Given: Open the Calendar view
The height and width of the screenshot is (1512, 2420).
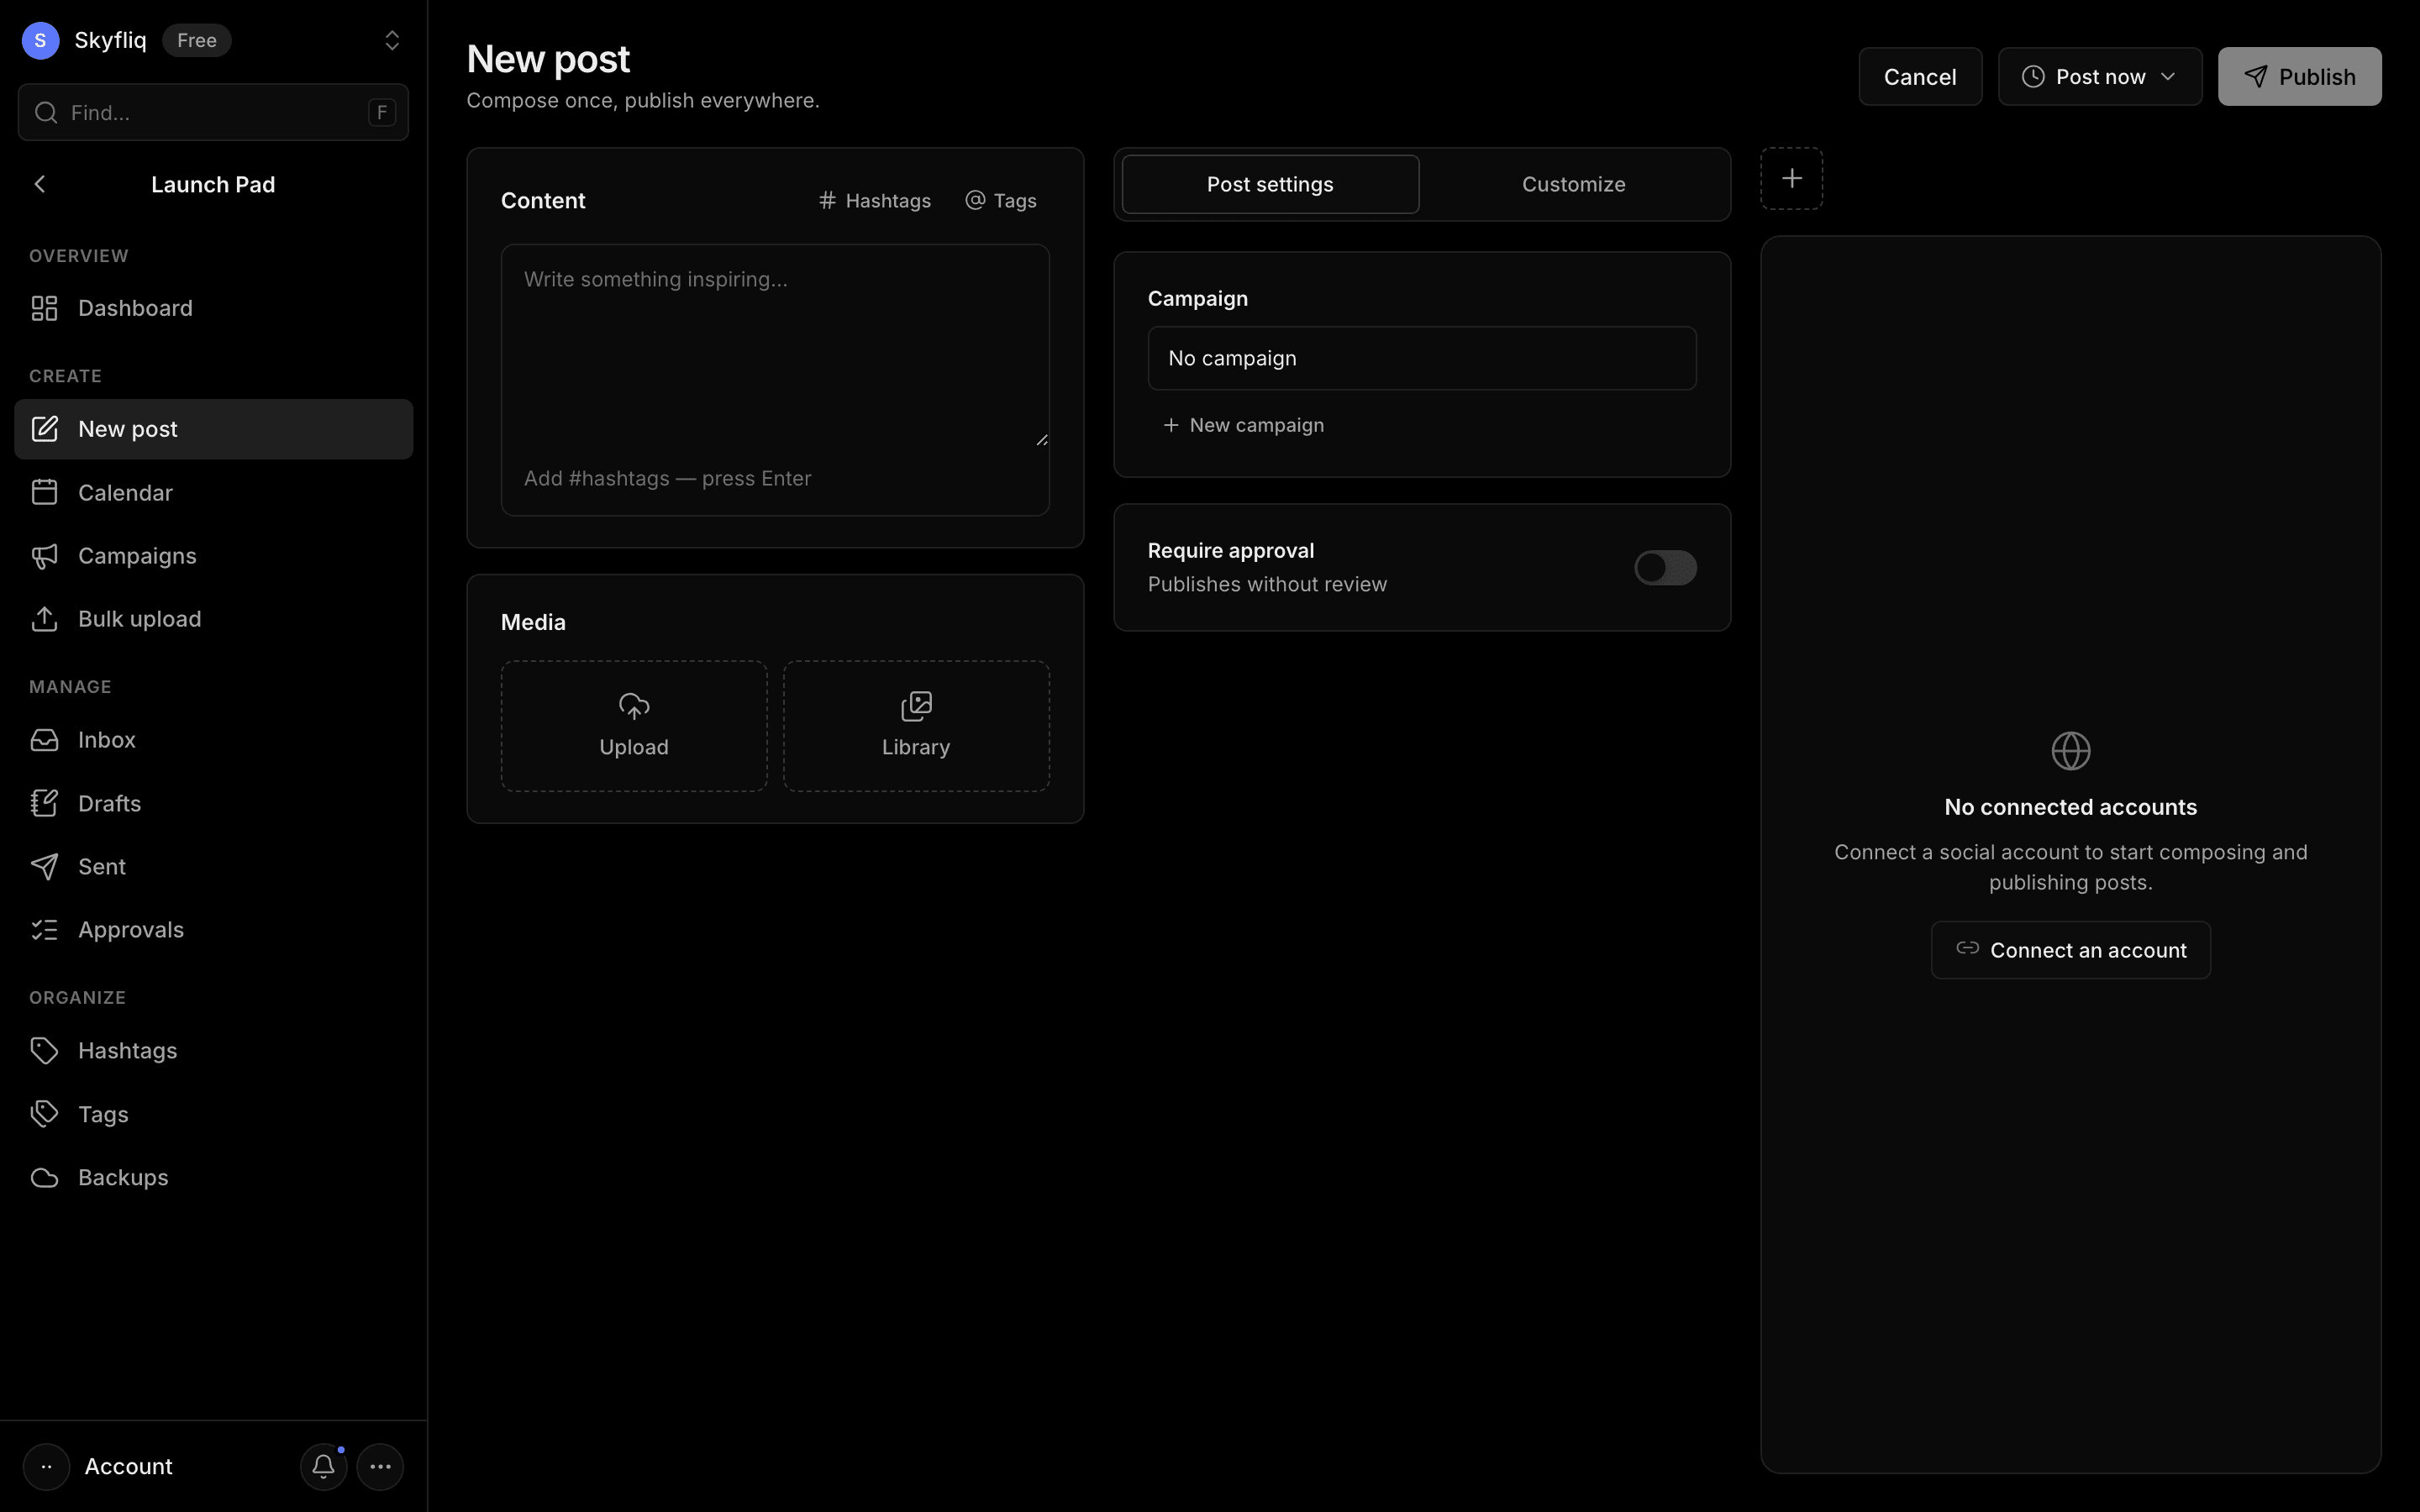Looking at the screenshot, I should pyautogui.click(x=213, y=492).
